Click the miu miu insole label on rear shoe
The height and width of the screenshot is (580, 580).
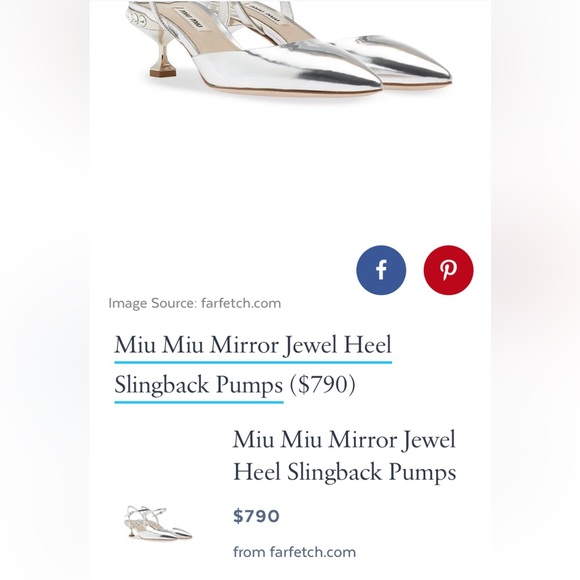coord(264,13)
